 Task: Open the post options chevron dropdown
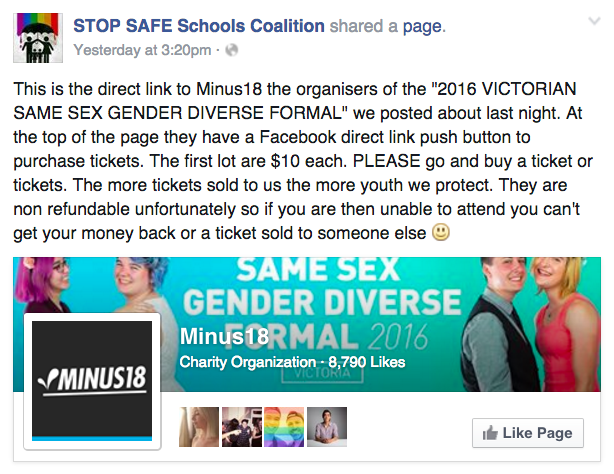point(594,21)
